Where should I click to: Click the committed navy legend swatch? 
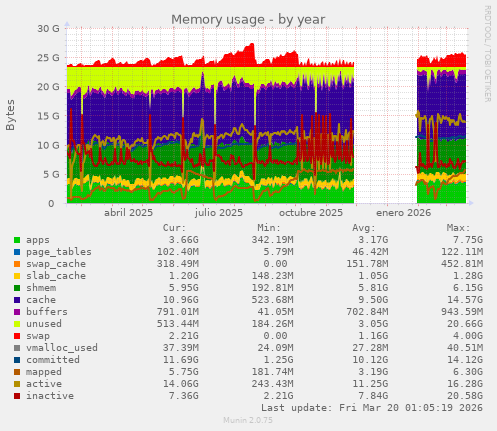pyautogui.click(x=17, y=360)
